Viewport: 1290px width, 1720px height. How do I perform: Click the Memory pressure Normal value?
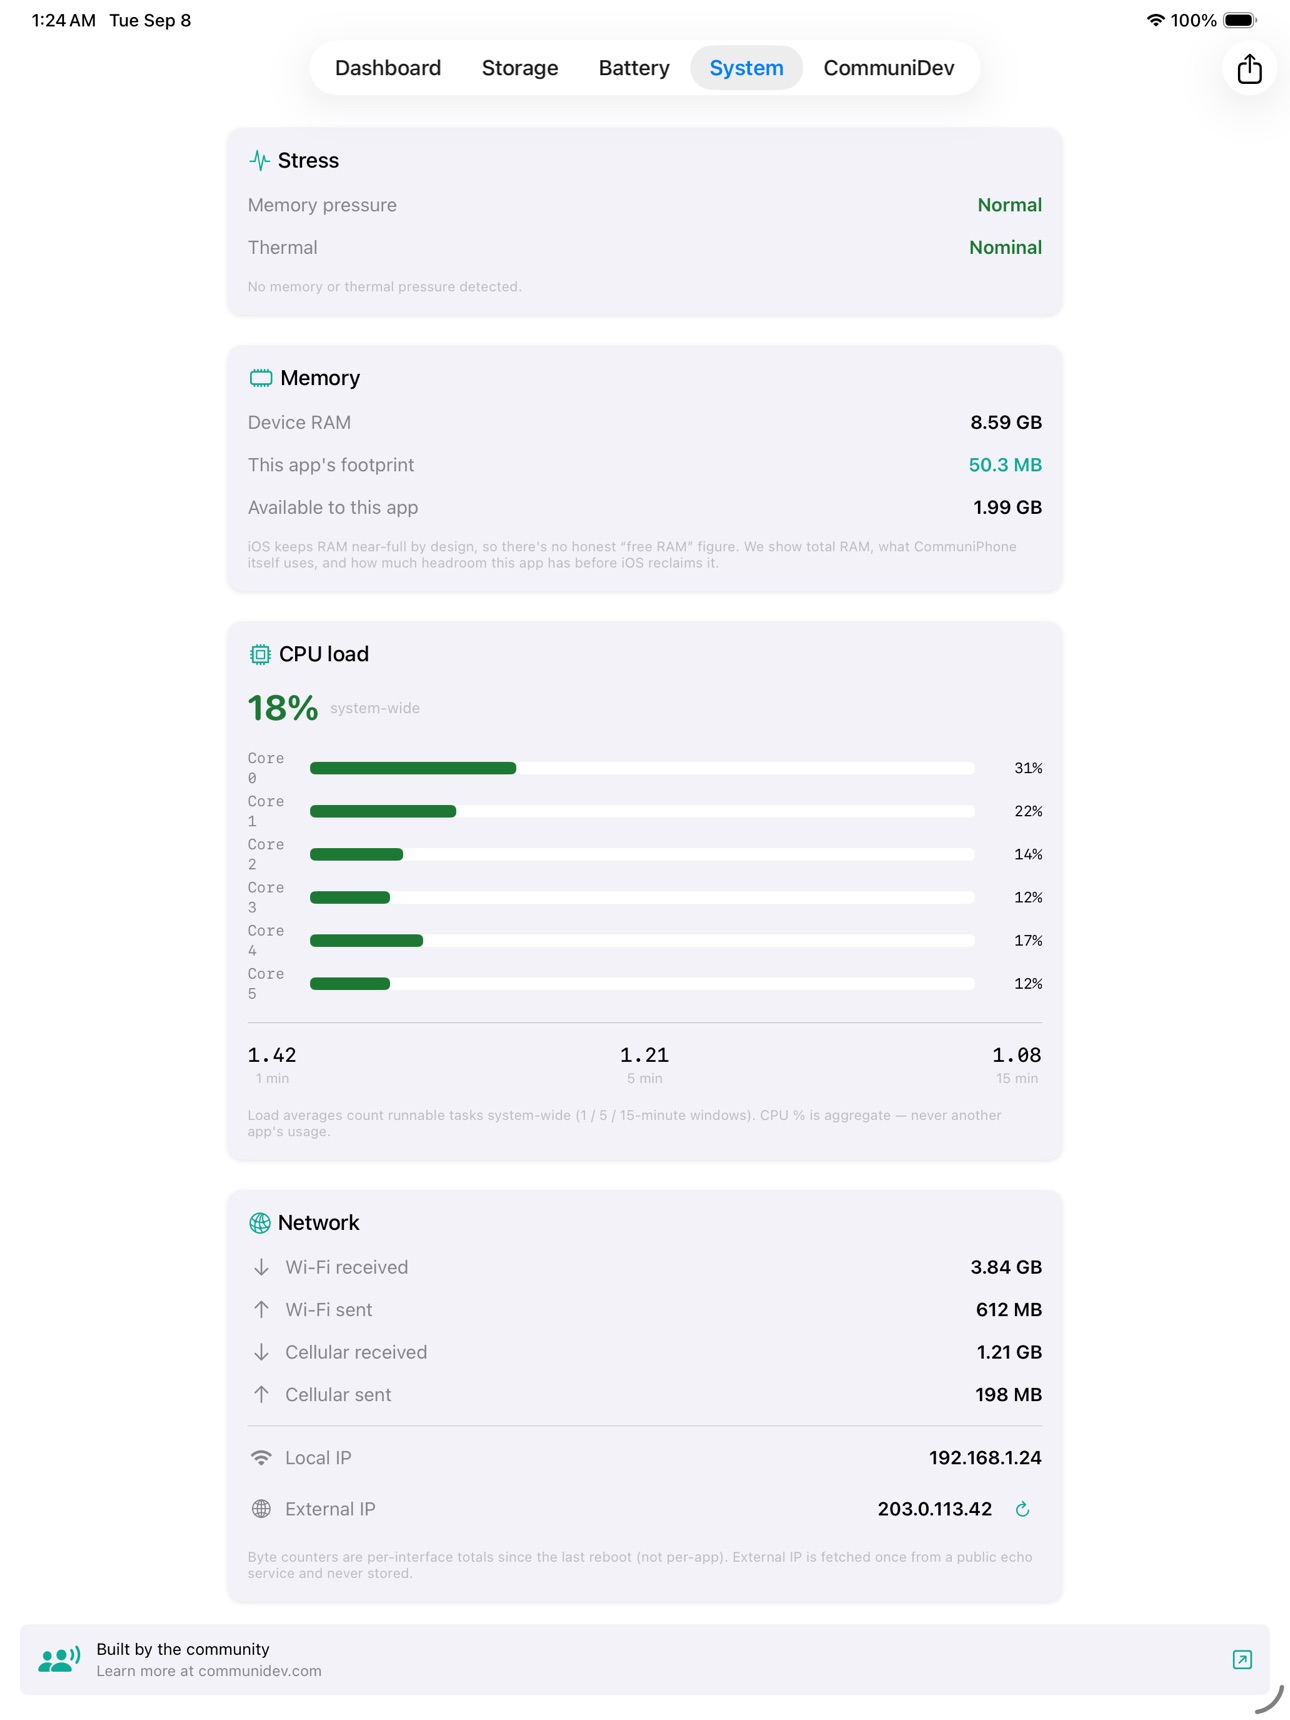[x=1009, y=205]
